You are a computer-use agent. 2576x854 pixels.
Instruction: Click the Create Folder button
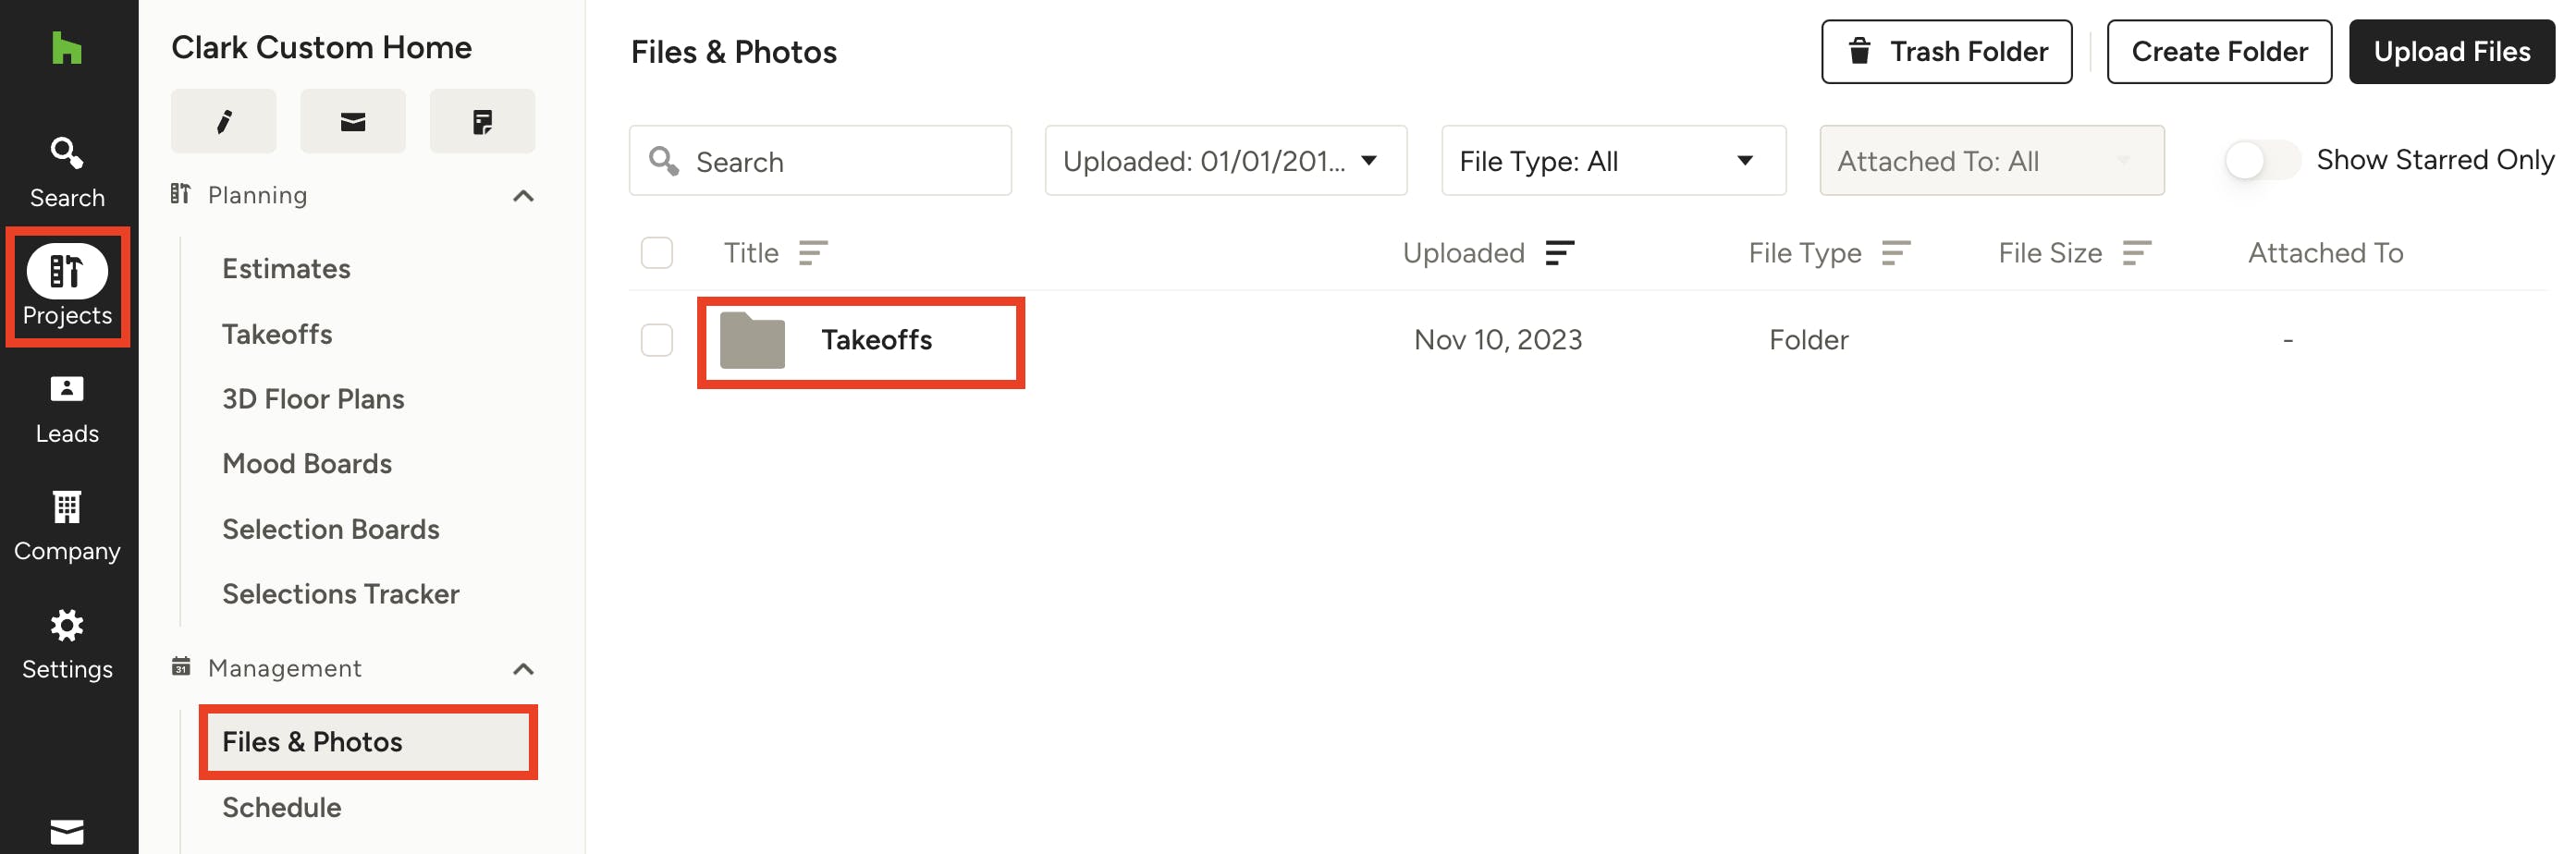2219,51
